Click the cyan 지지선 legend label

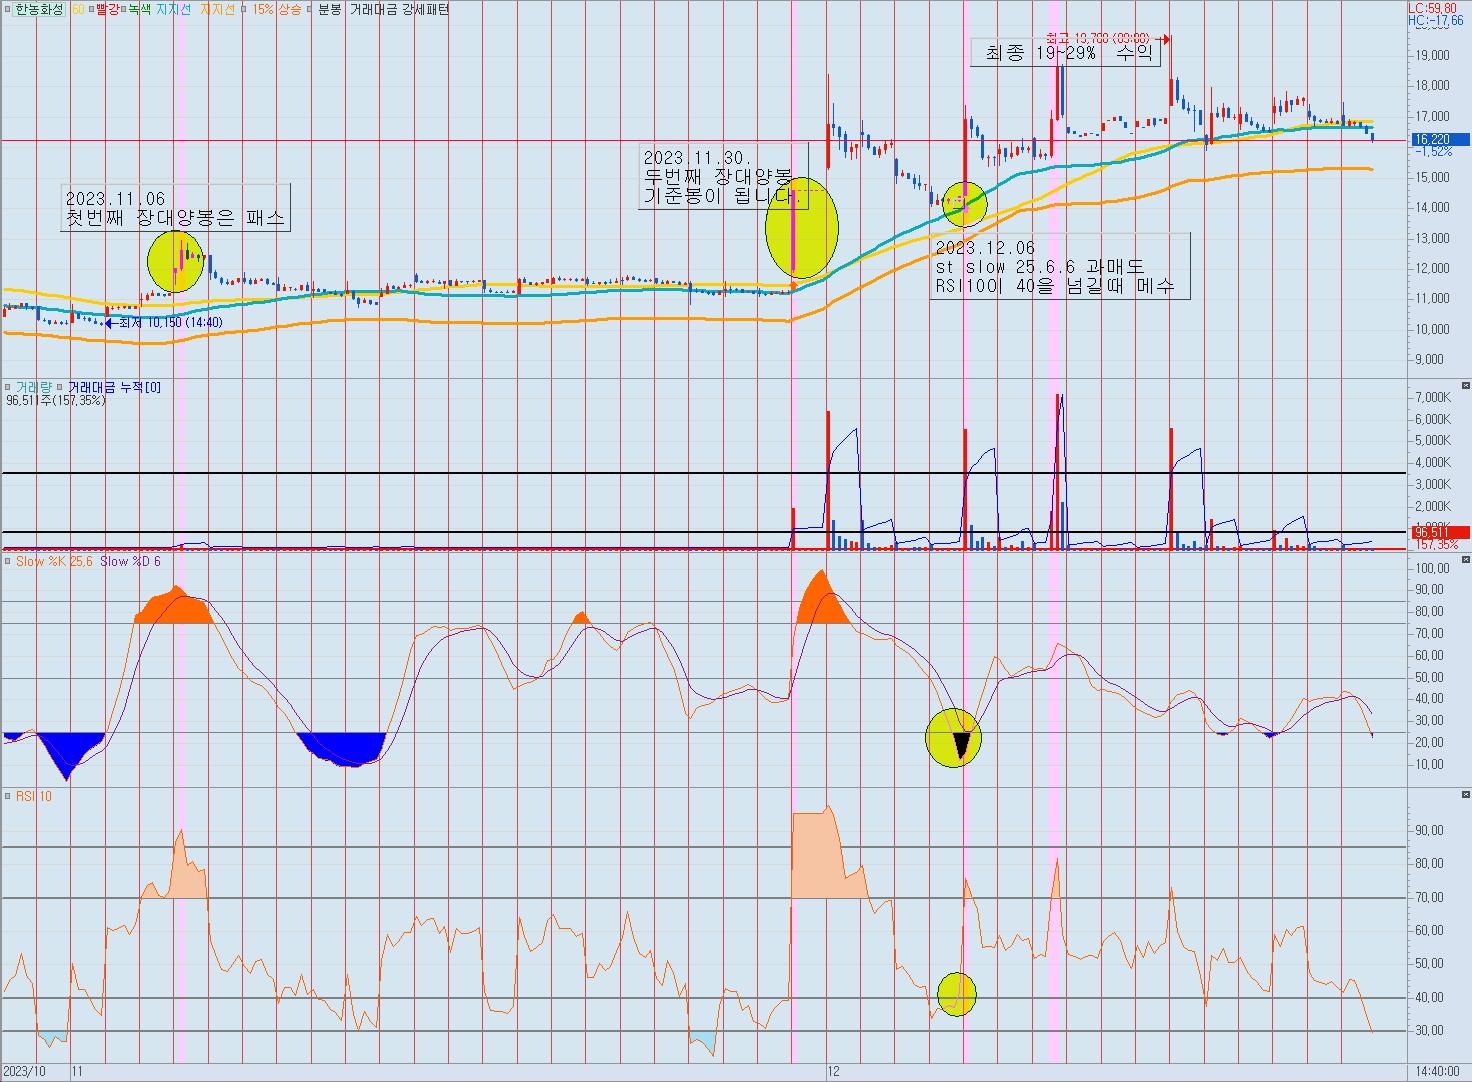pyautogui.click(x=174, y=9)
